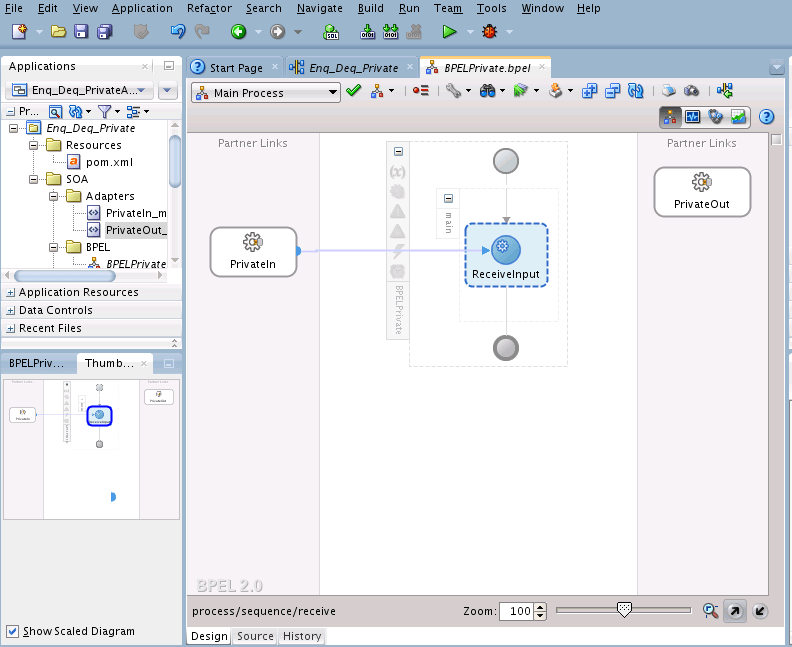
Task: Click the red Debug bug icon
Action: (x=489, y=32)
